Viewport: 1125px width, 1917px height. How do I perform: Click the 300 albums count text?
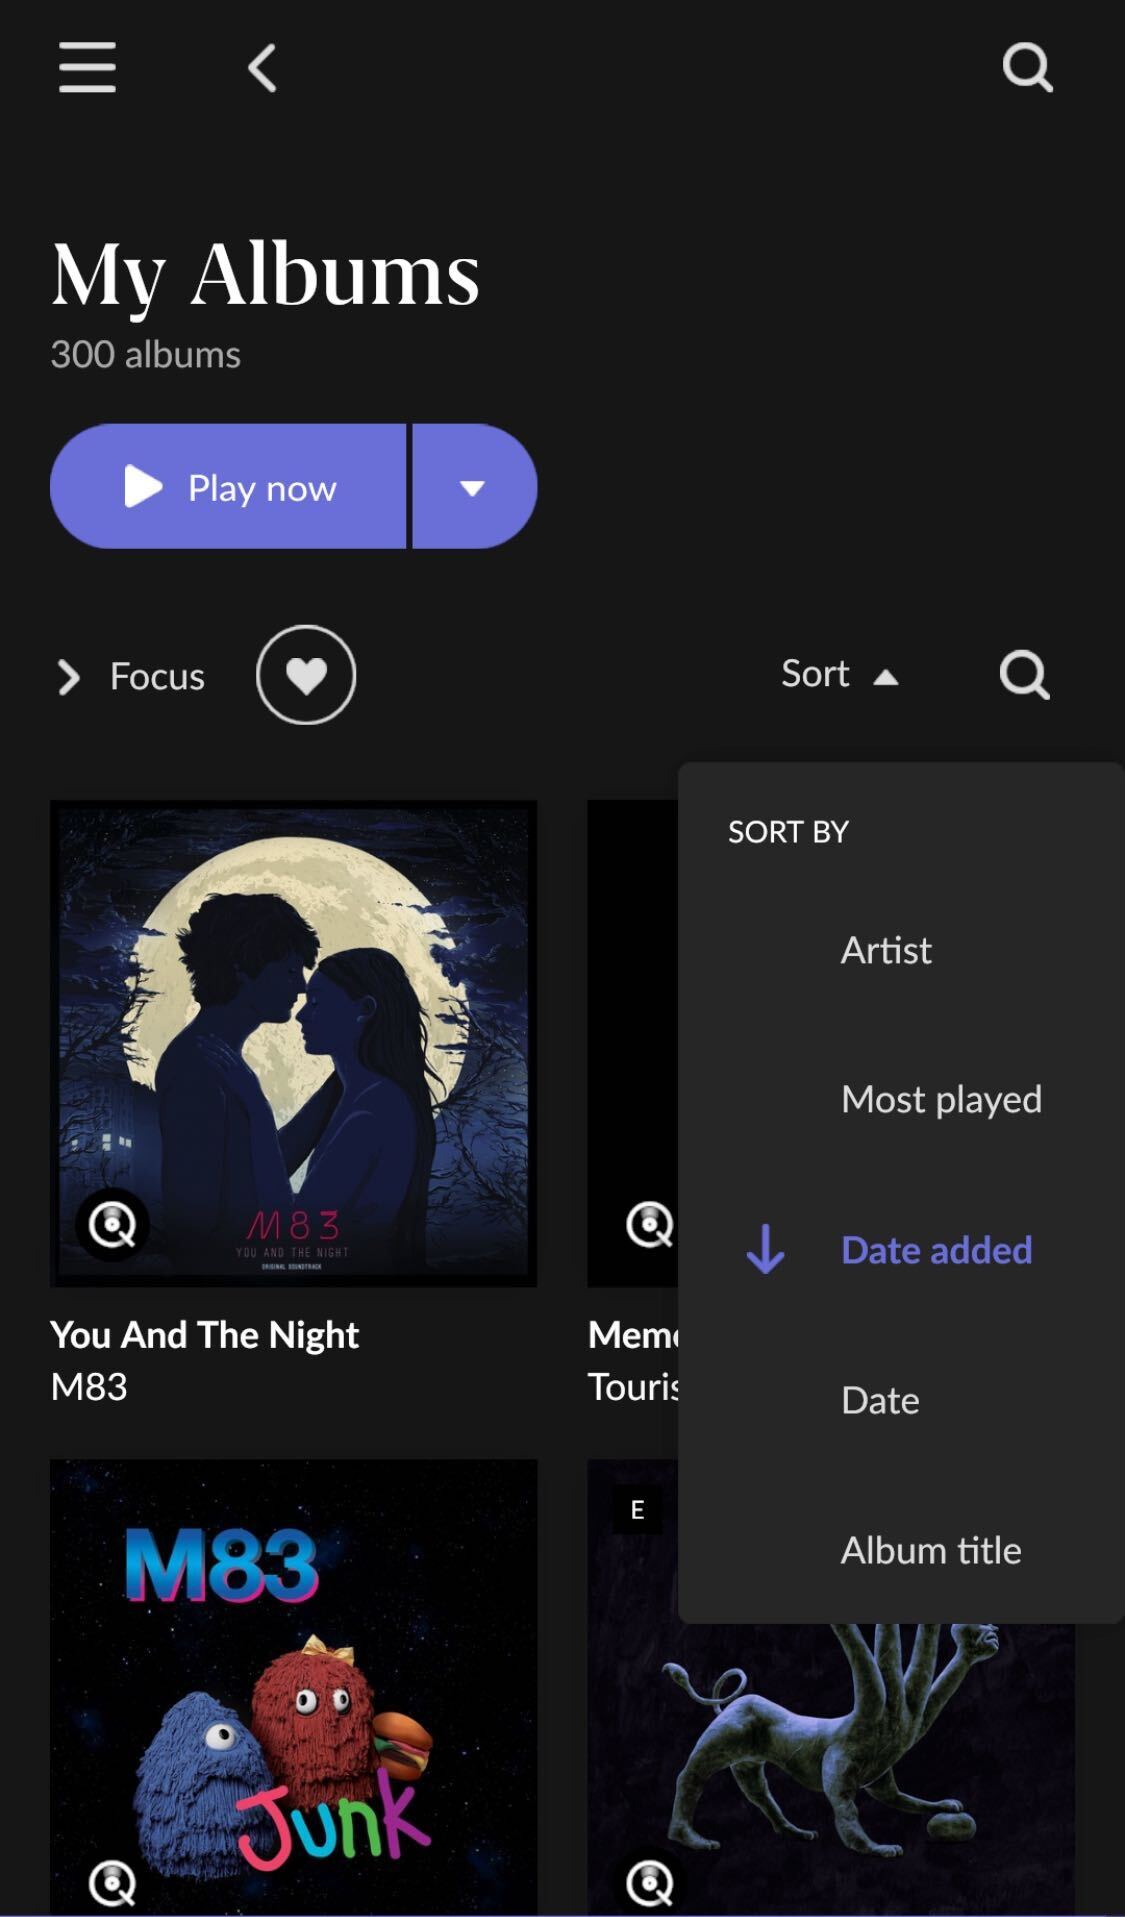tap(146, 355)
